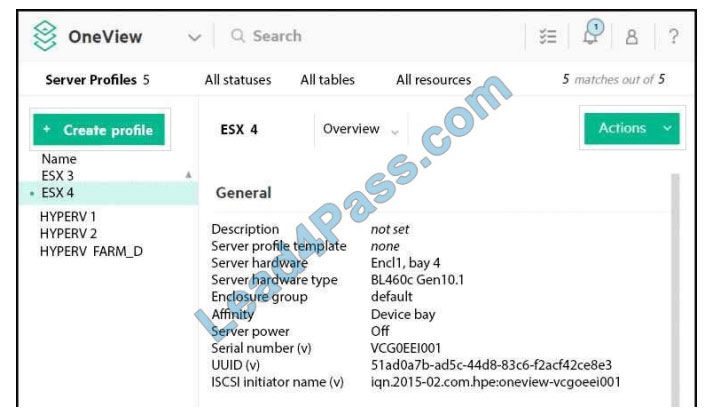Screen dimensions: 715x414
Task: Open the activity checklist icon
Action: [548, 36]
